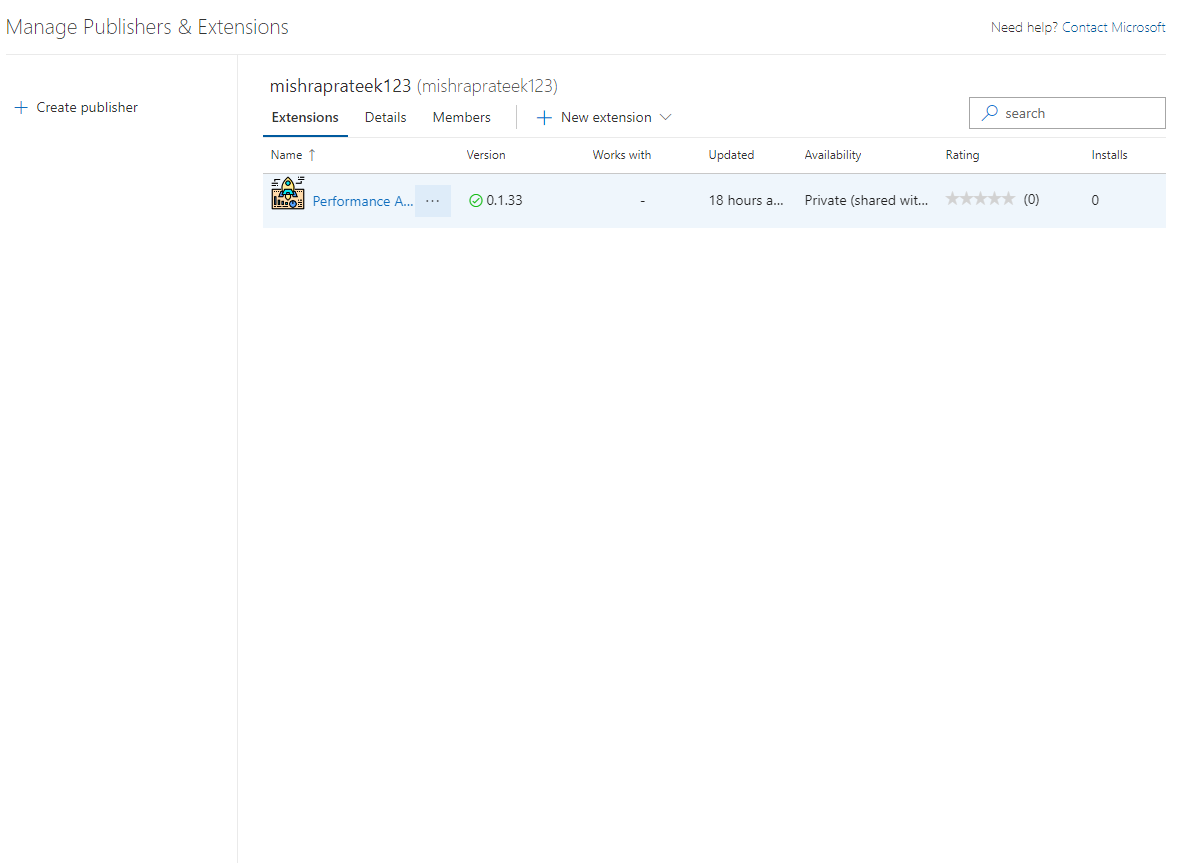
Task: Click the magnifier icon in search box
Action: [990, 113]
